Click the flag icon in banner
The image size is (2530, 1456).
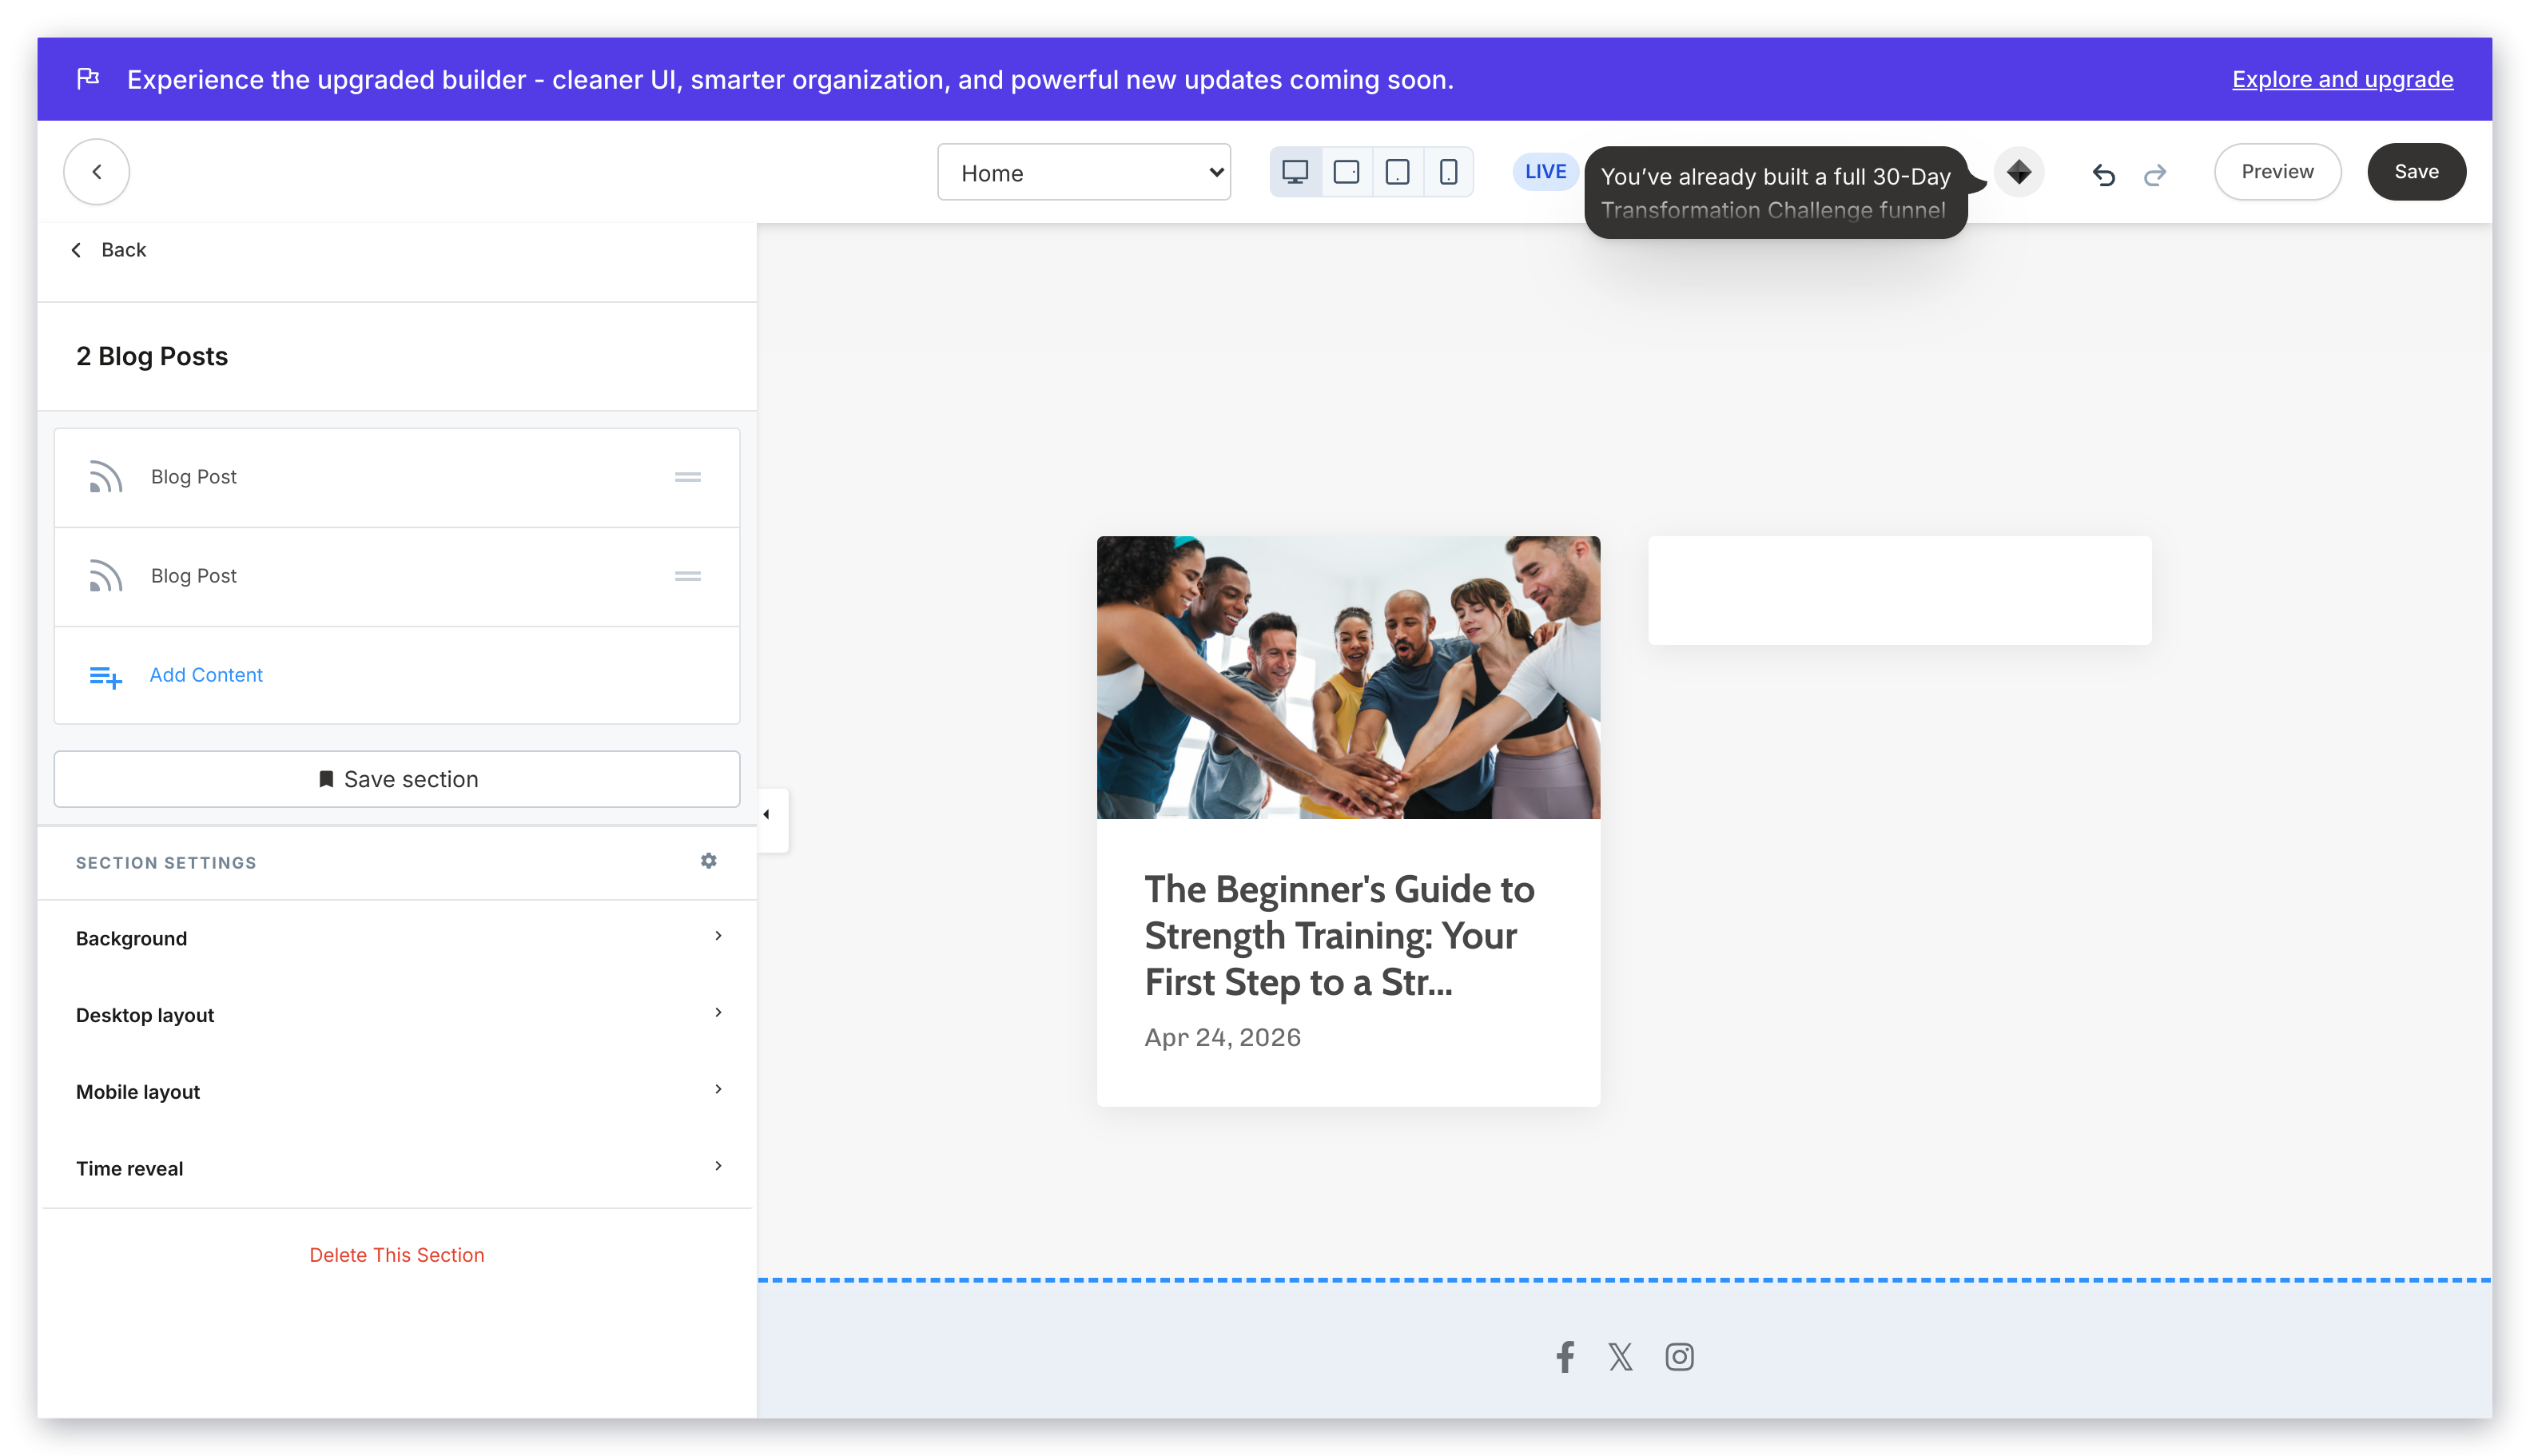point(88,78)
